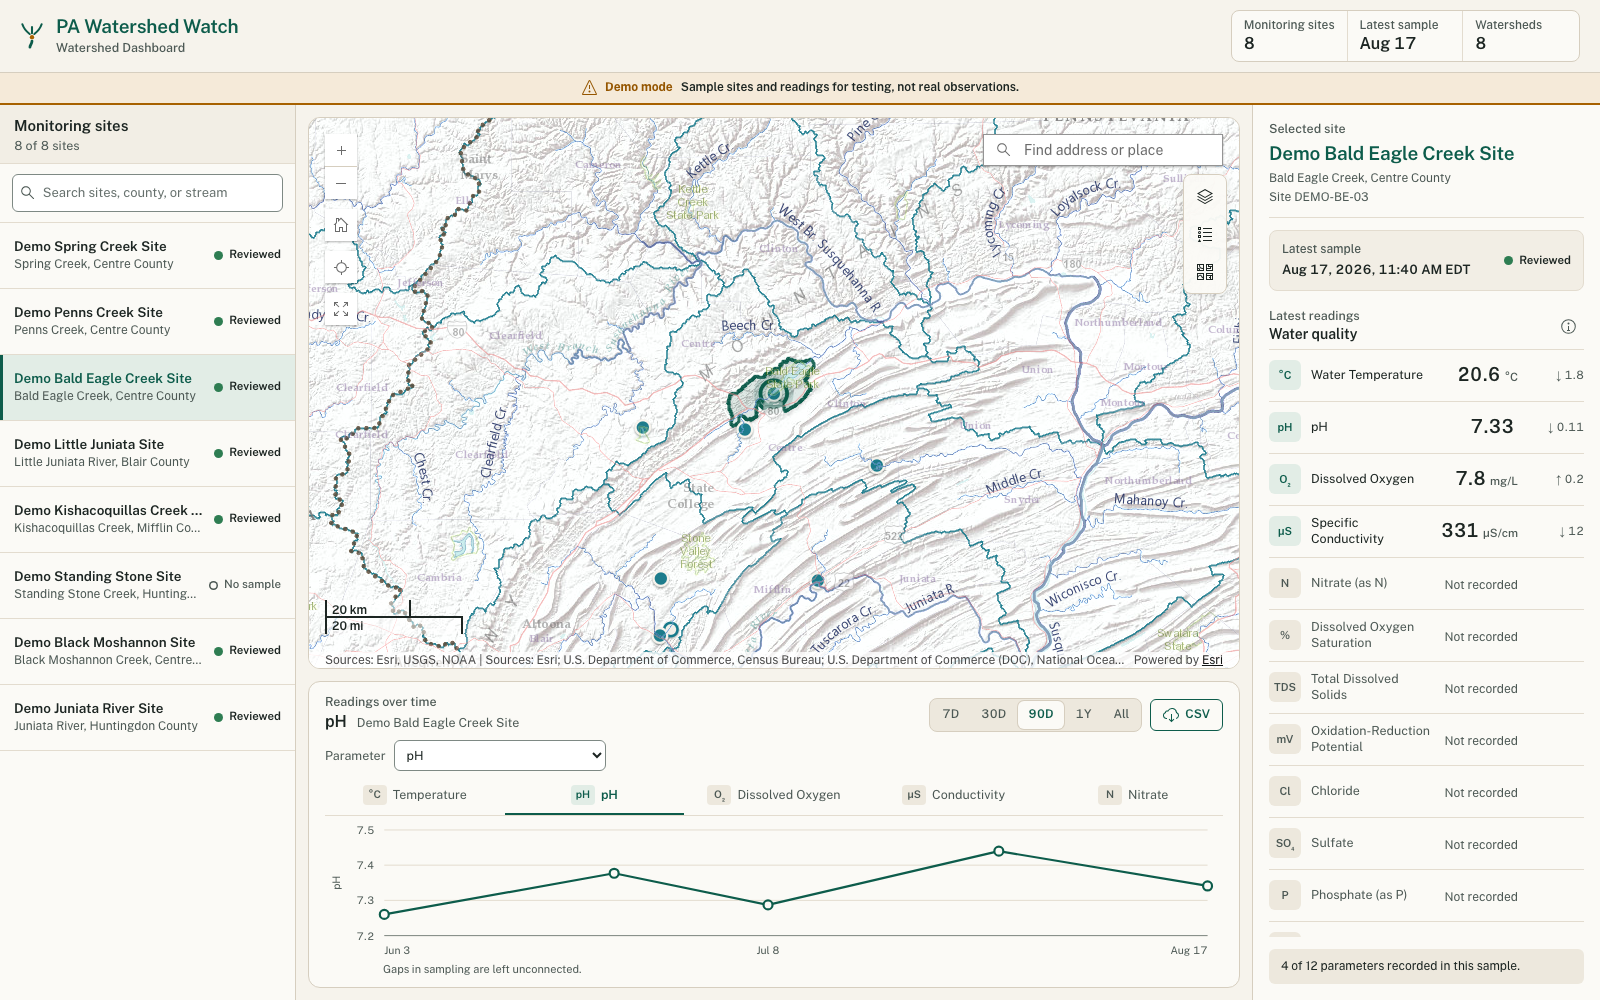Image resolution: width=1600 pixels, height=1000 pixels.
Task: Open map in fullscreen view
Action: [341, 309]
